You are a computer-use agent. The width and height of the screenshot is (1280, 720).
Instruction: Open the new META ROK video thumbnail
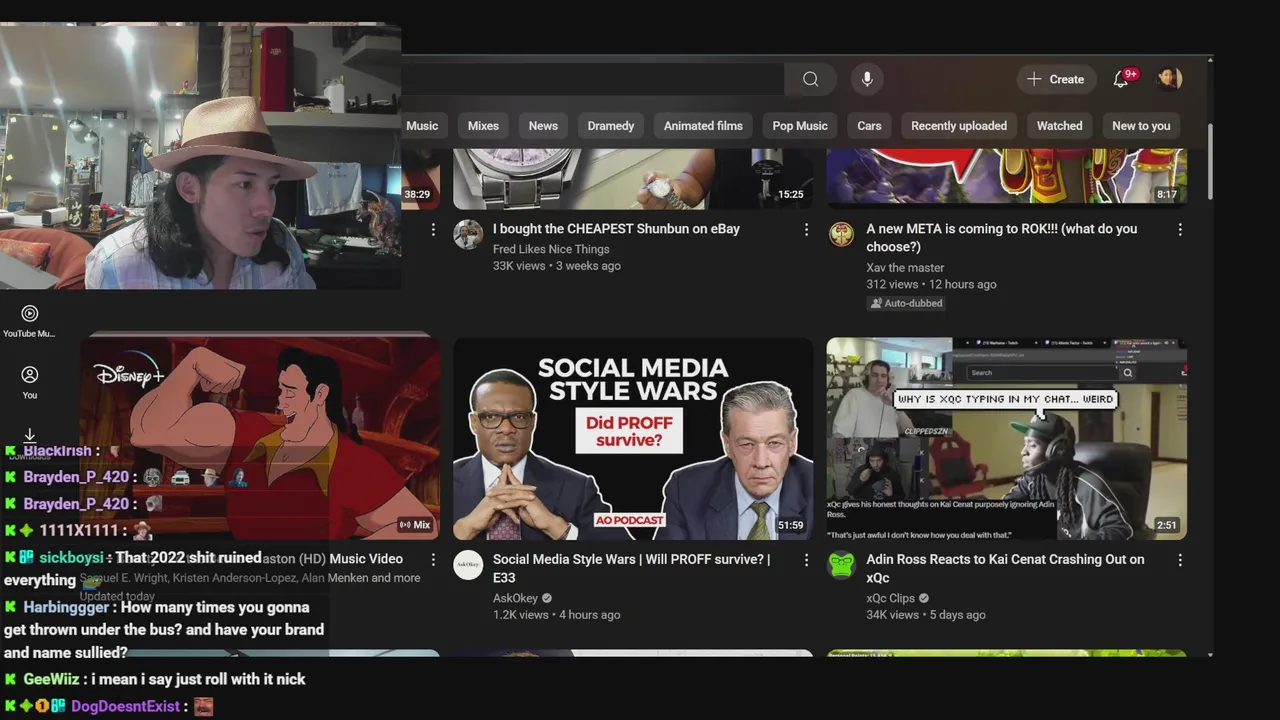[1007, 178]
